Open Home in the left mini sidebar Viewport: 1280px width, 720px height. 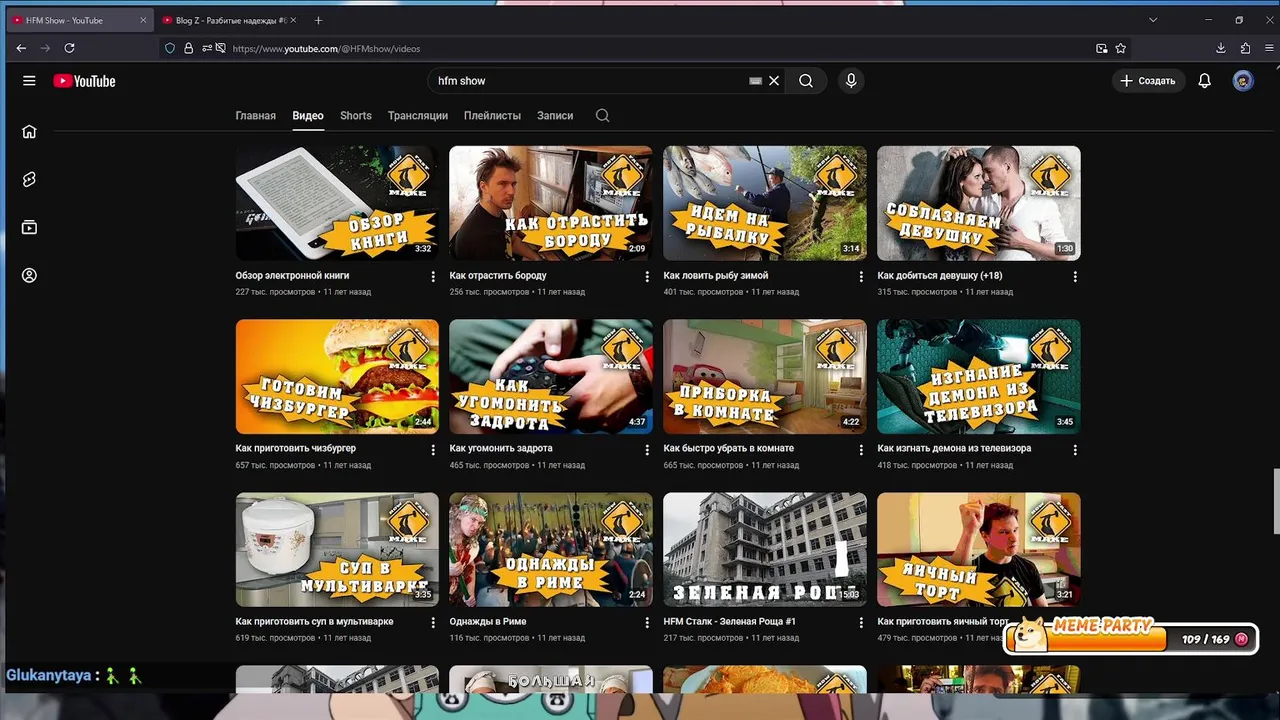pyautogui.click(x=29, y=131)
